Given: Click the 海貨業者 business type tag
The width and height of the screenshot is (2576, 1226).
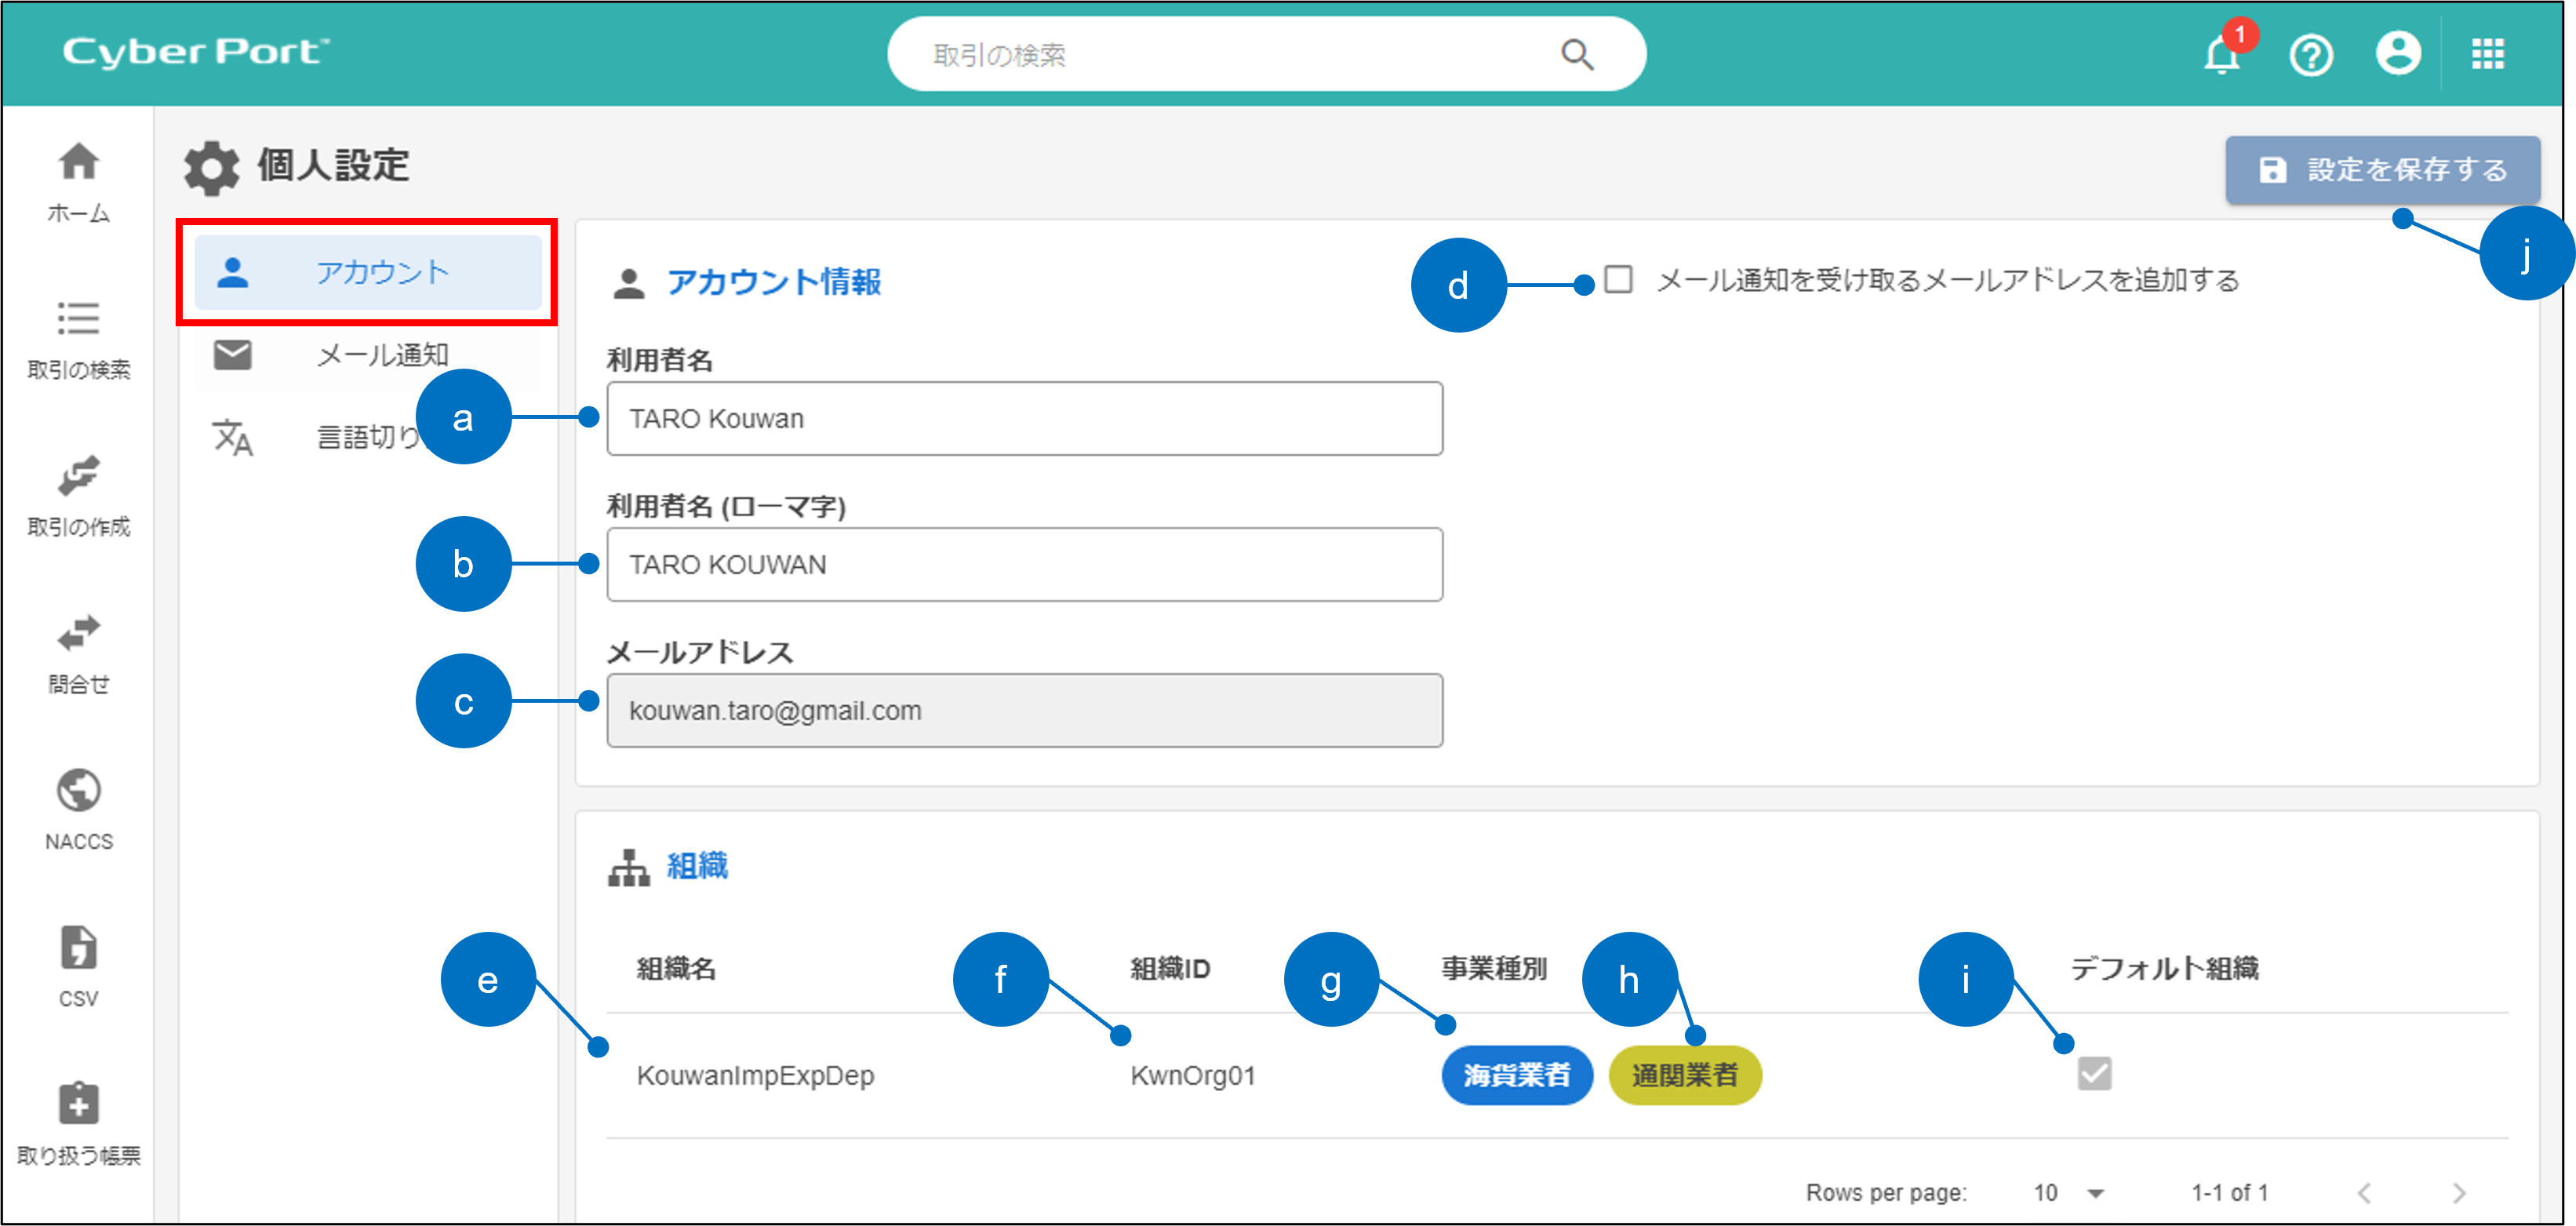Looking at the screenshot, I should [x=1516, y=1075].
